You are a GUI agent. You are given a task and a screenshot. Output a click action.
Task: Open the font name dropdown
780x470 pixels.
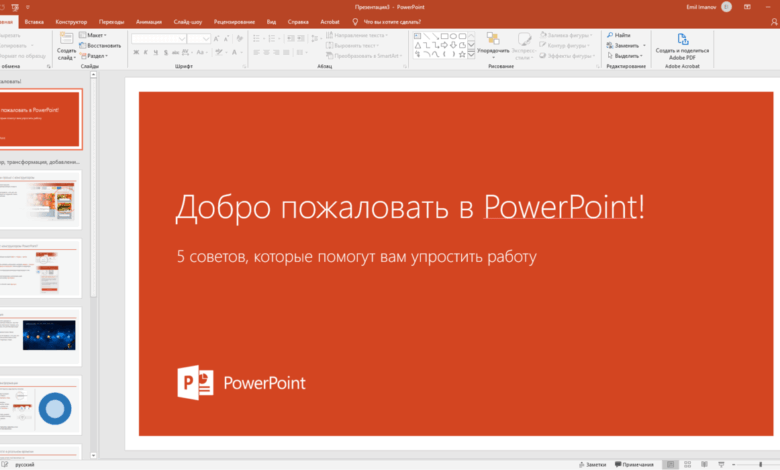click(x=180, y=39)
